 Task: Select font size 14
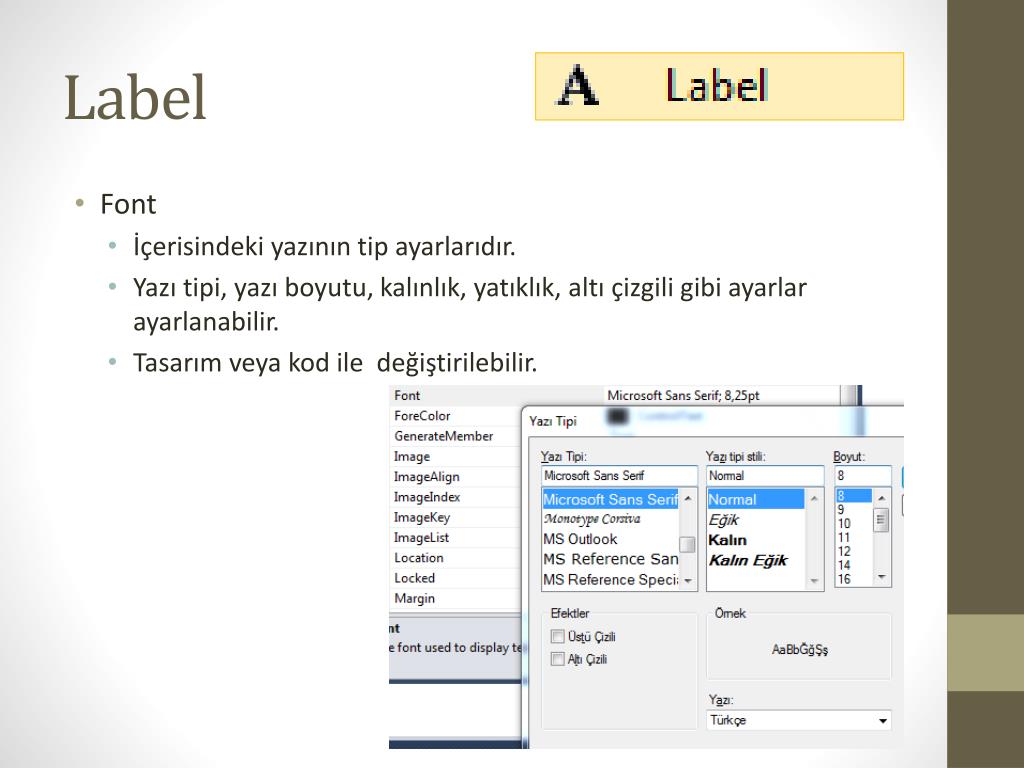854,566
